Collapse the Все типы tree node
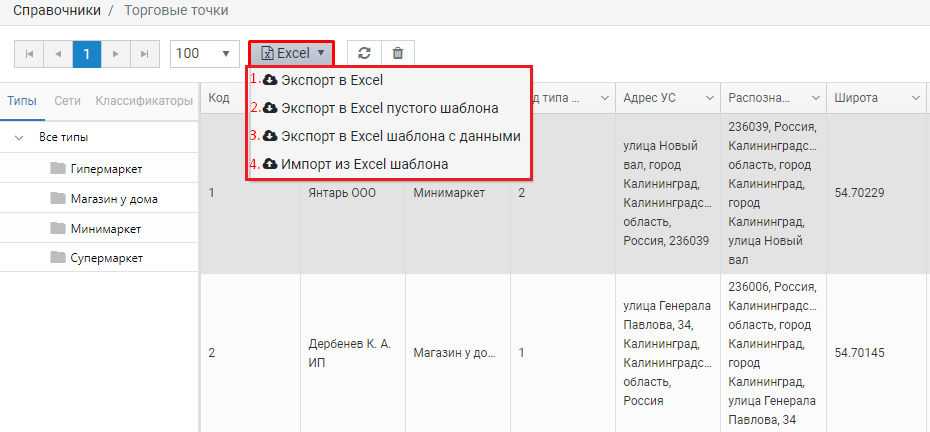Image resolution: width=930 pixels, height=432 pixels. point(20,138)
